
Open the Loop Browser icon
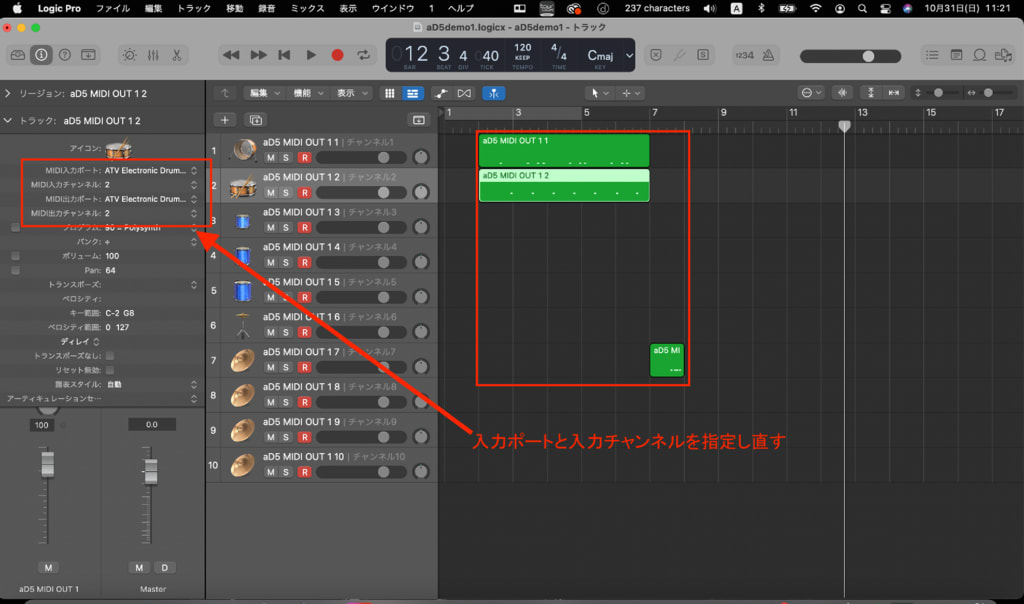point(980,55)
